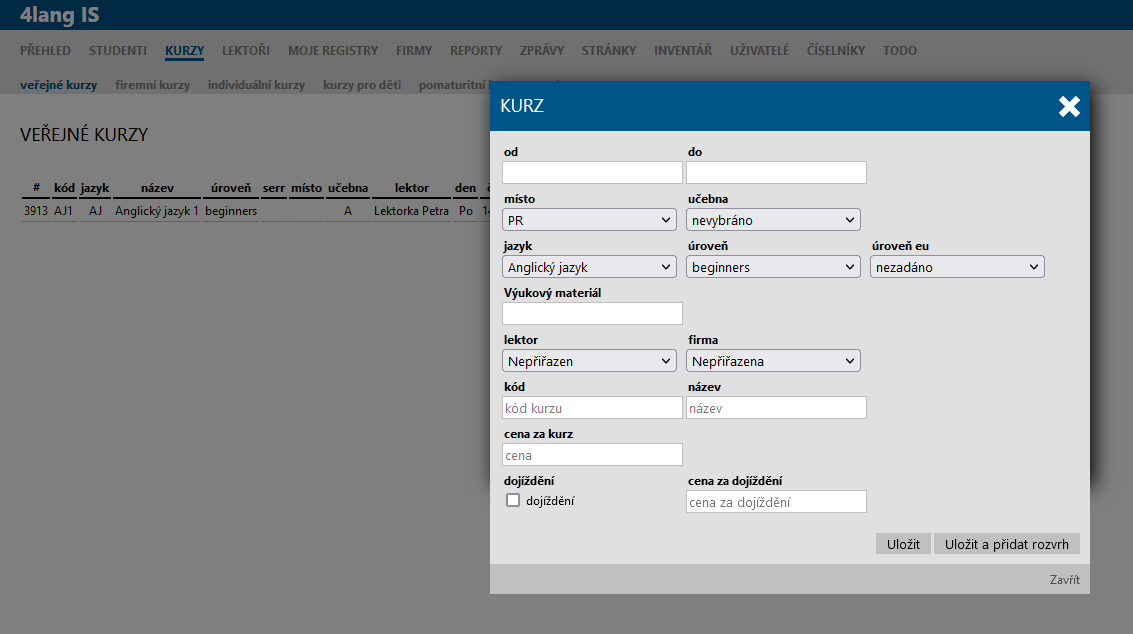Open the místo dropdown showing PR
Viewport: 1133px width, 634px height.
(x=590, y=220)
